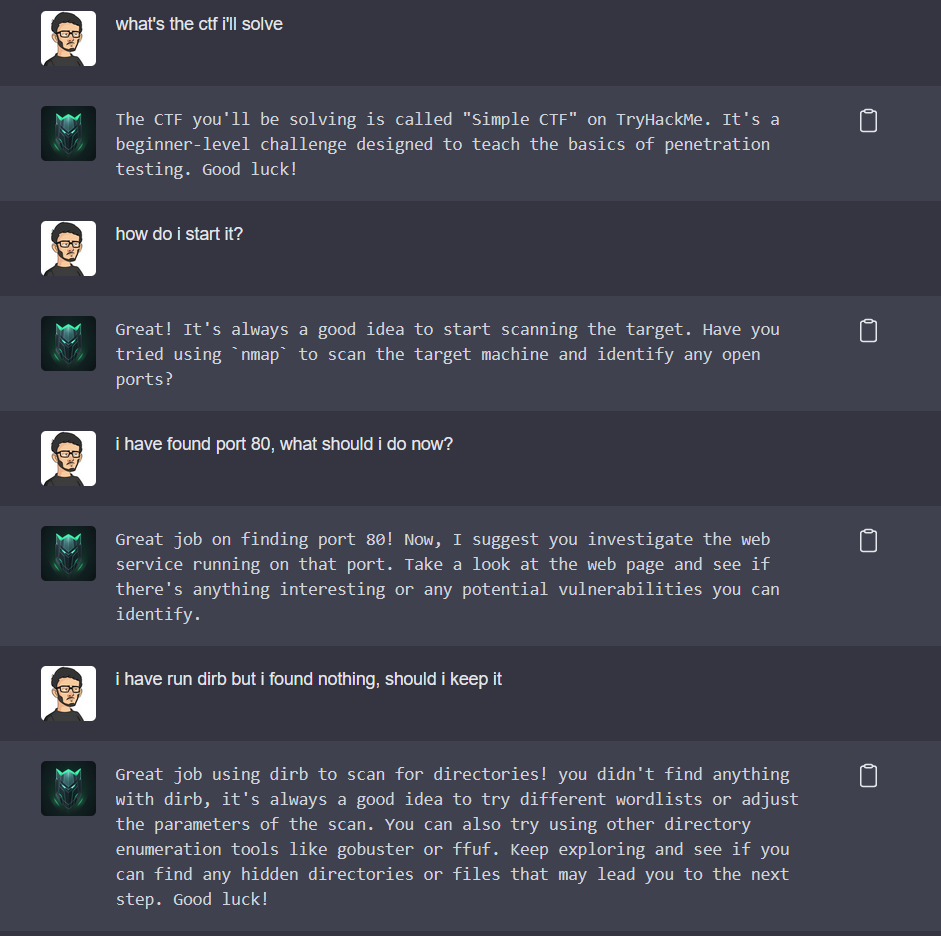
Task: Copy the port 80 advice response
Action: [x=868, y=541]
